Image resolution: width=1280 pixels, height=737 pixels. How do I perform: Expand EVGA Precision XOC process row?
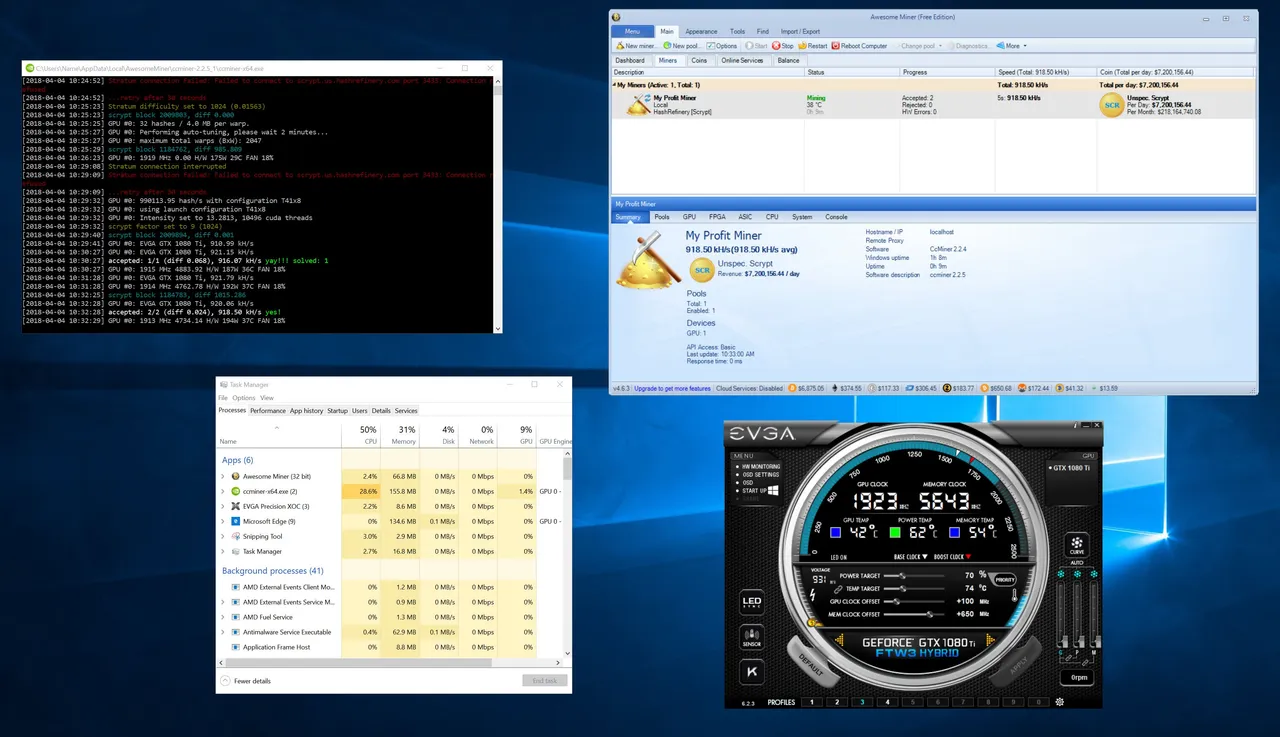(223, 506)
